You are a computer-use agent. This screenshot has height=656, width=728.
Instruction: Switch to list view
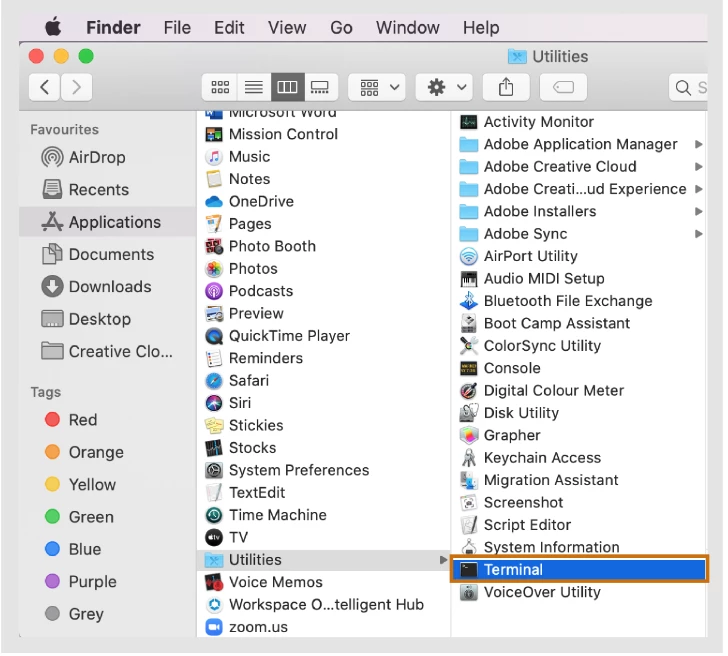tap(254, 87)
